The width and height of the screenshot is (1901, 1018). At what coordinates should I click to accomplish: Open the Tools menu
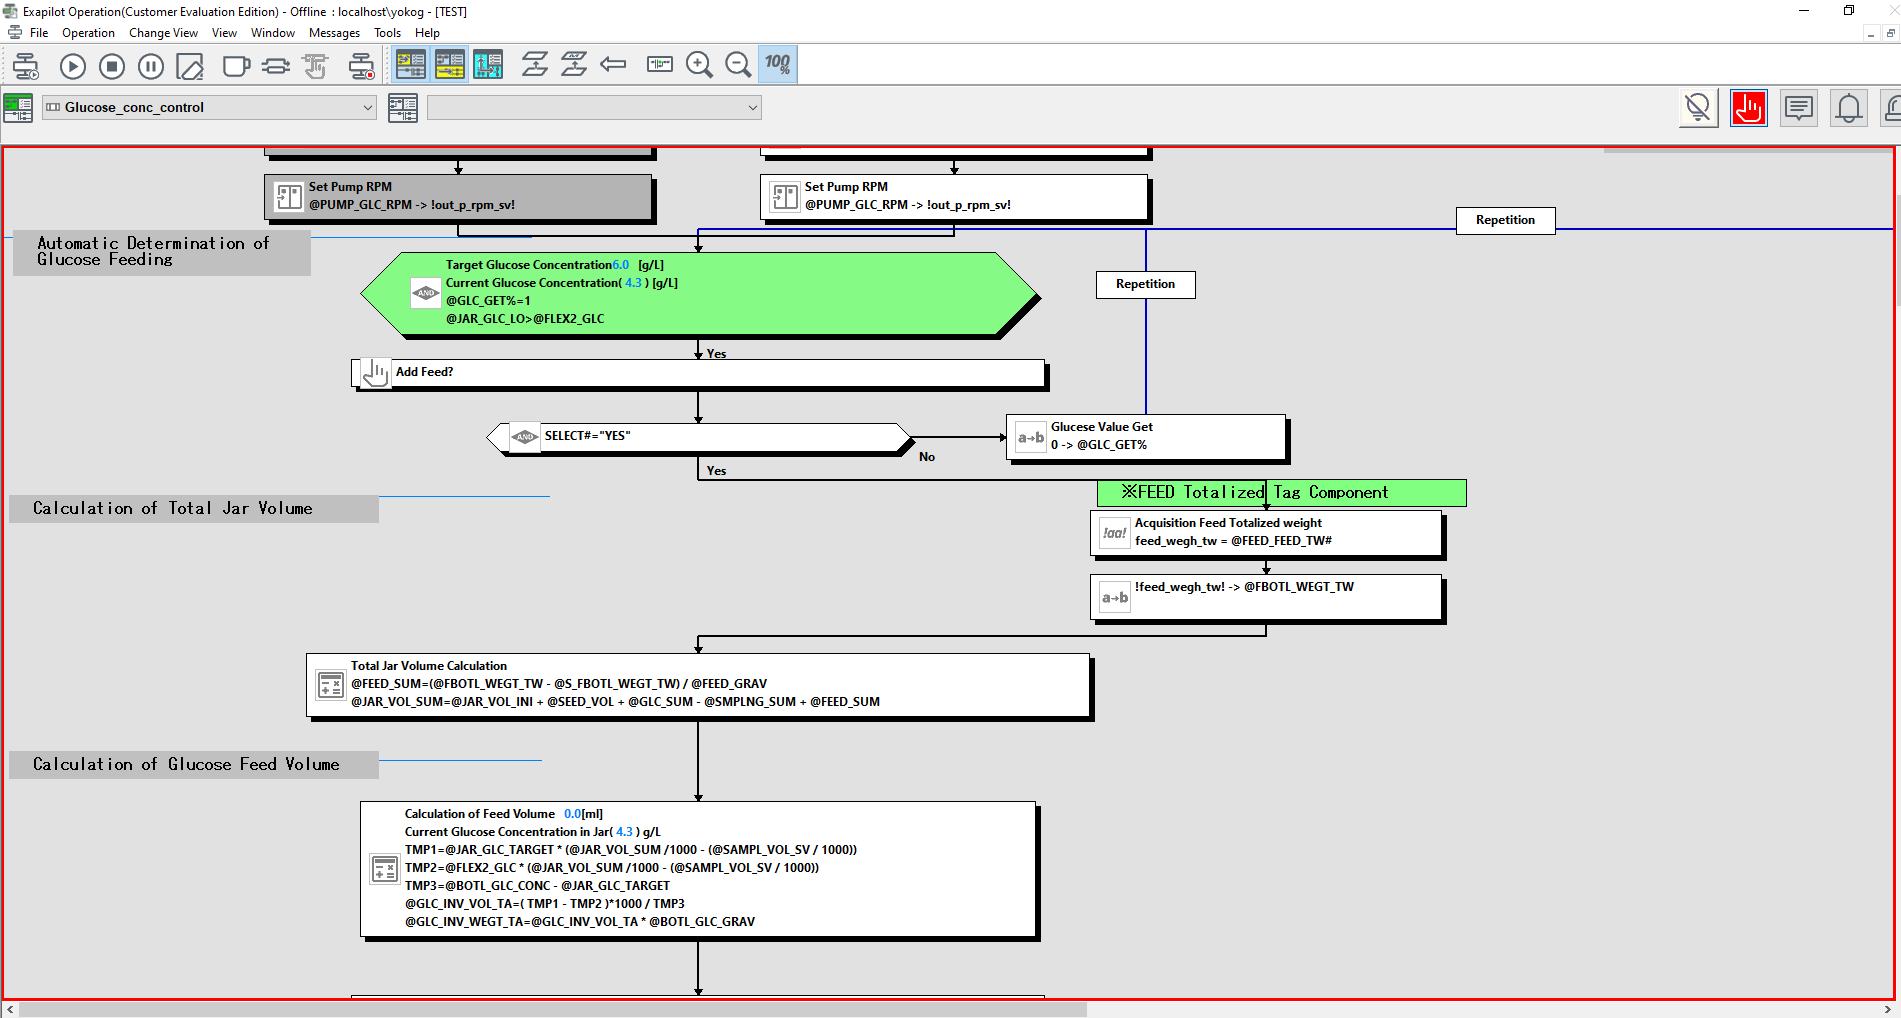point(387,33)
